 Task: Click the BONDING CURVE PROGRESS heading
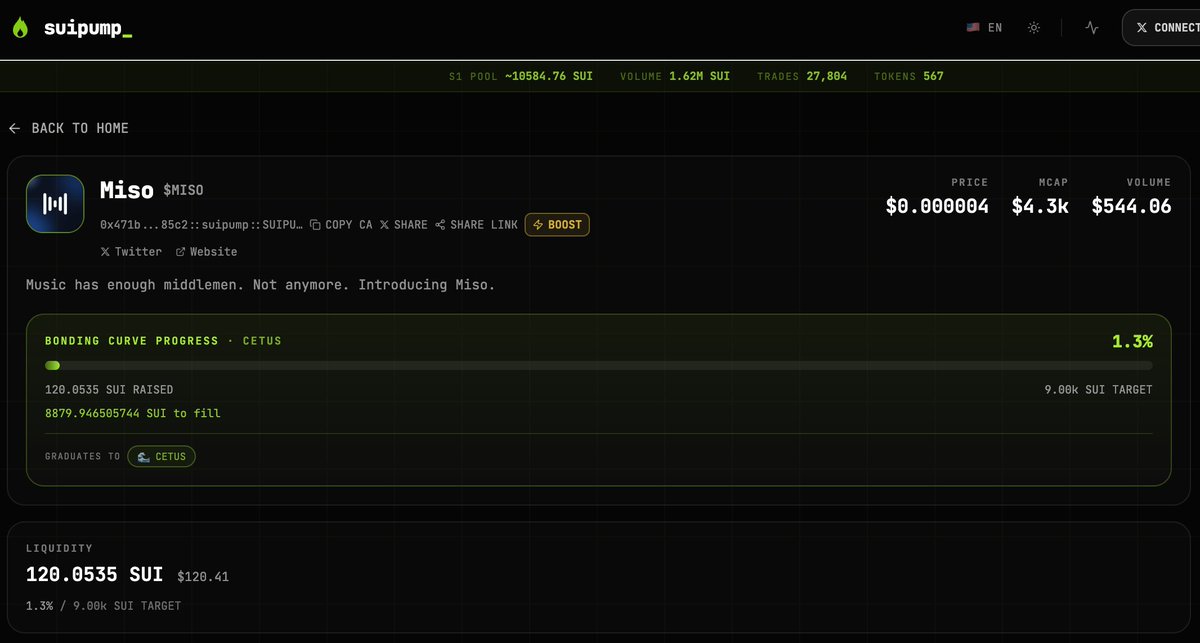point(132,341)
